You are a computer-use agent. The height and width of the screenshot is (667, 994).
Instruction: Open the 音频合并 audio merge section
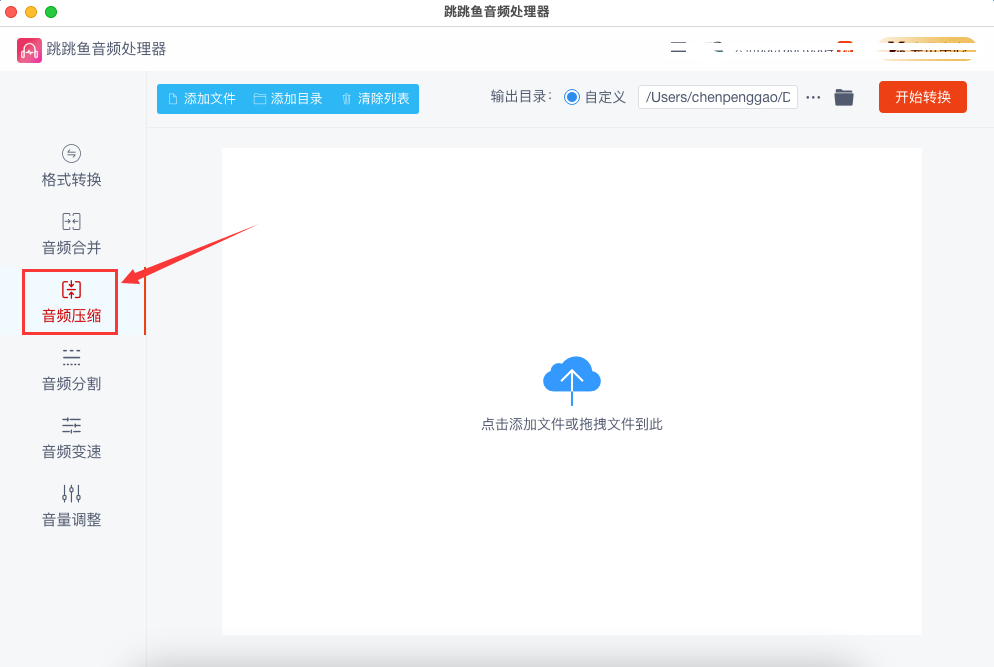(72, 234)
